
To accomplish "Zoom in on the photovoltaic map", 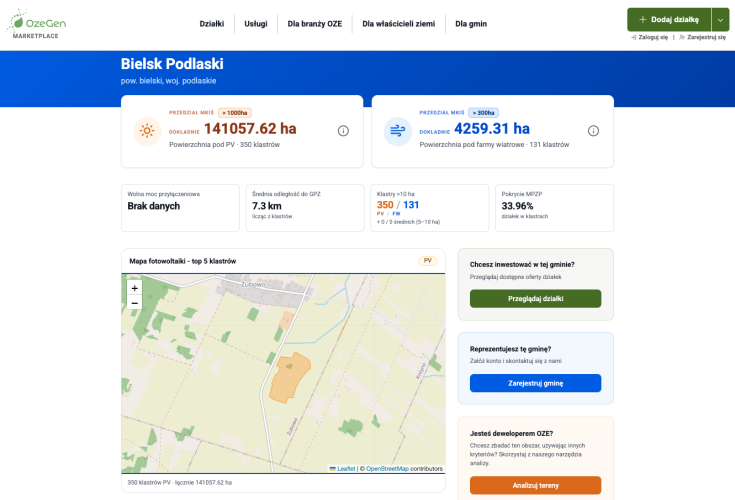I will click(135, 288).
